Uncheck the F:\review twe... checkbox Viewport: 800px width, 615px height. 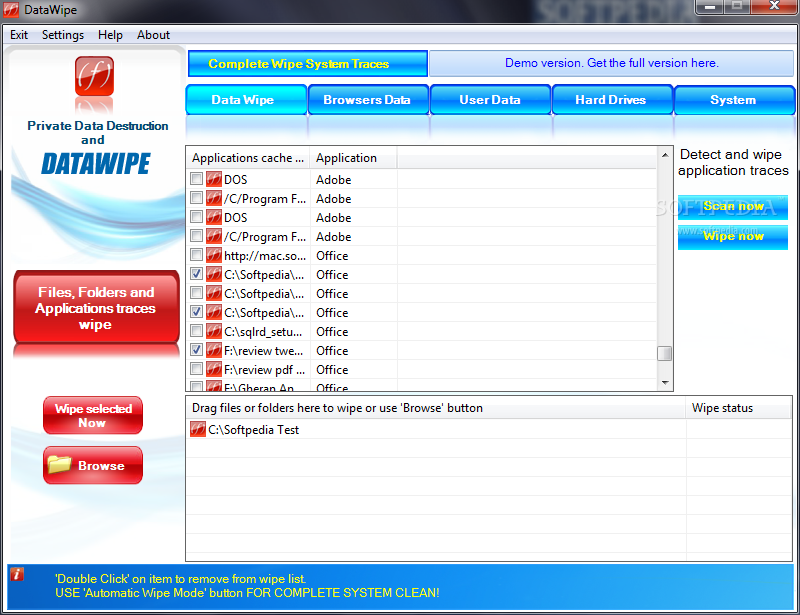click(196, 349)
